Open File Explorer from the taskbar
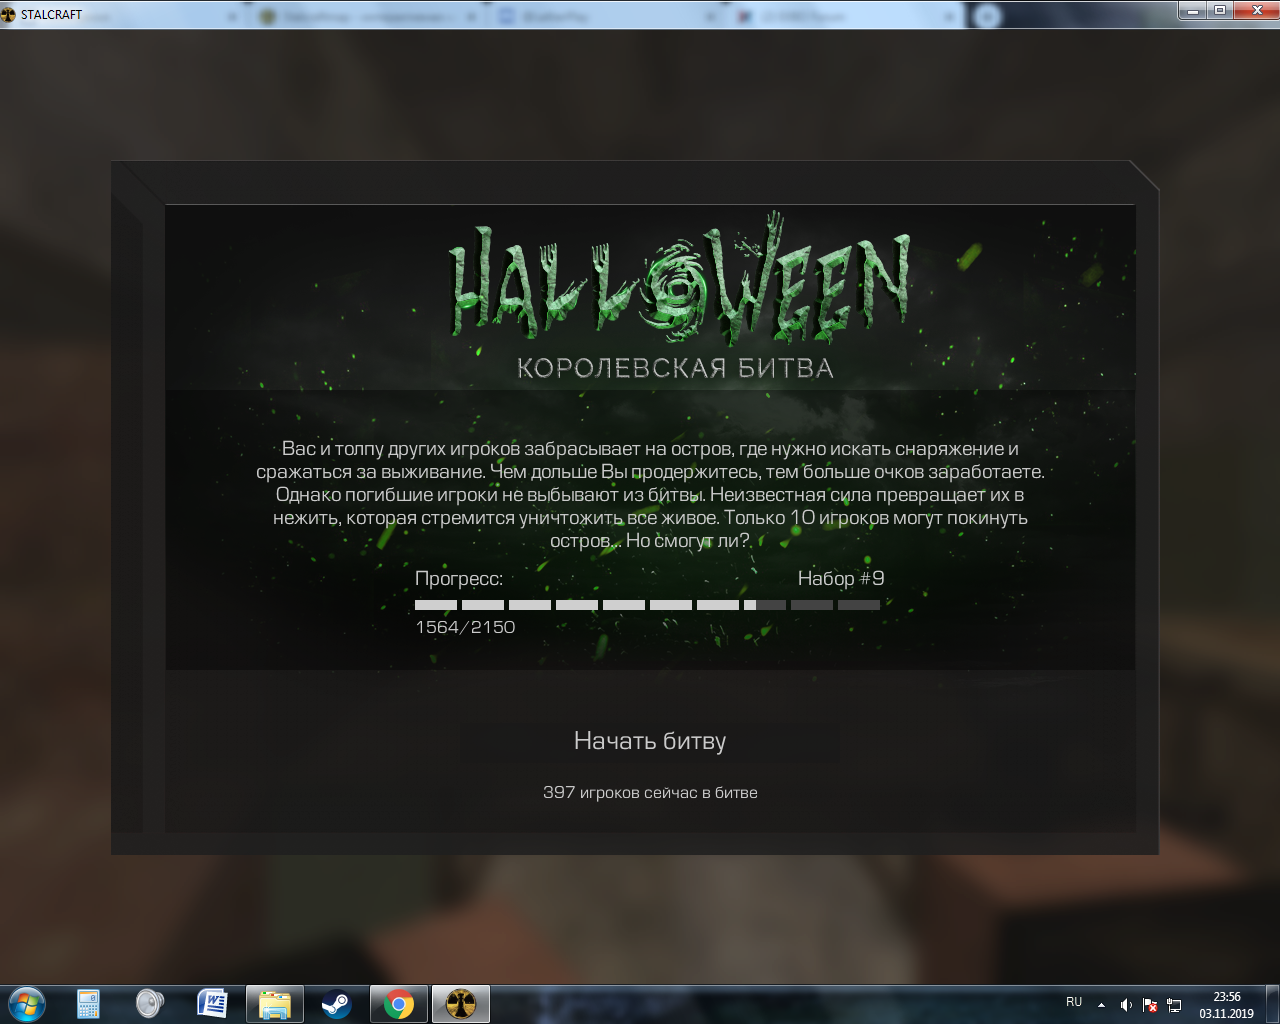The height and width of the screenshot is (1024, 1280). coord(274,1004)
